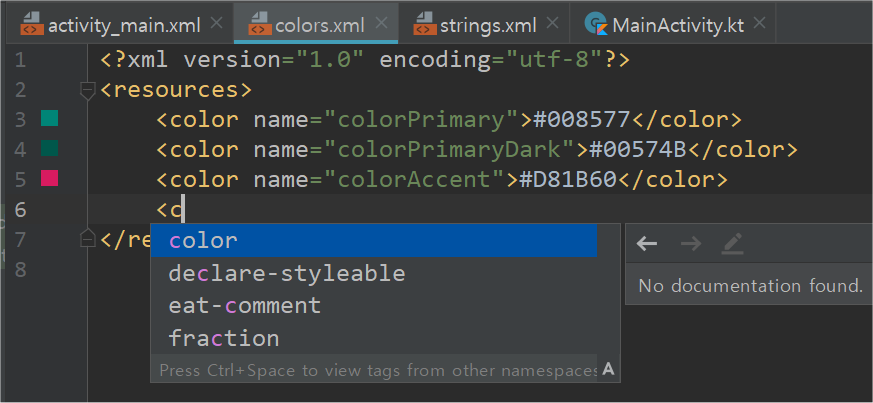Click the edit source pencil icon
The image size is (873, 403).
tap(732, 243)
